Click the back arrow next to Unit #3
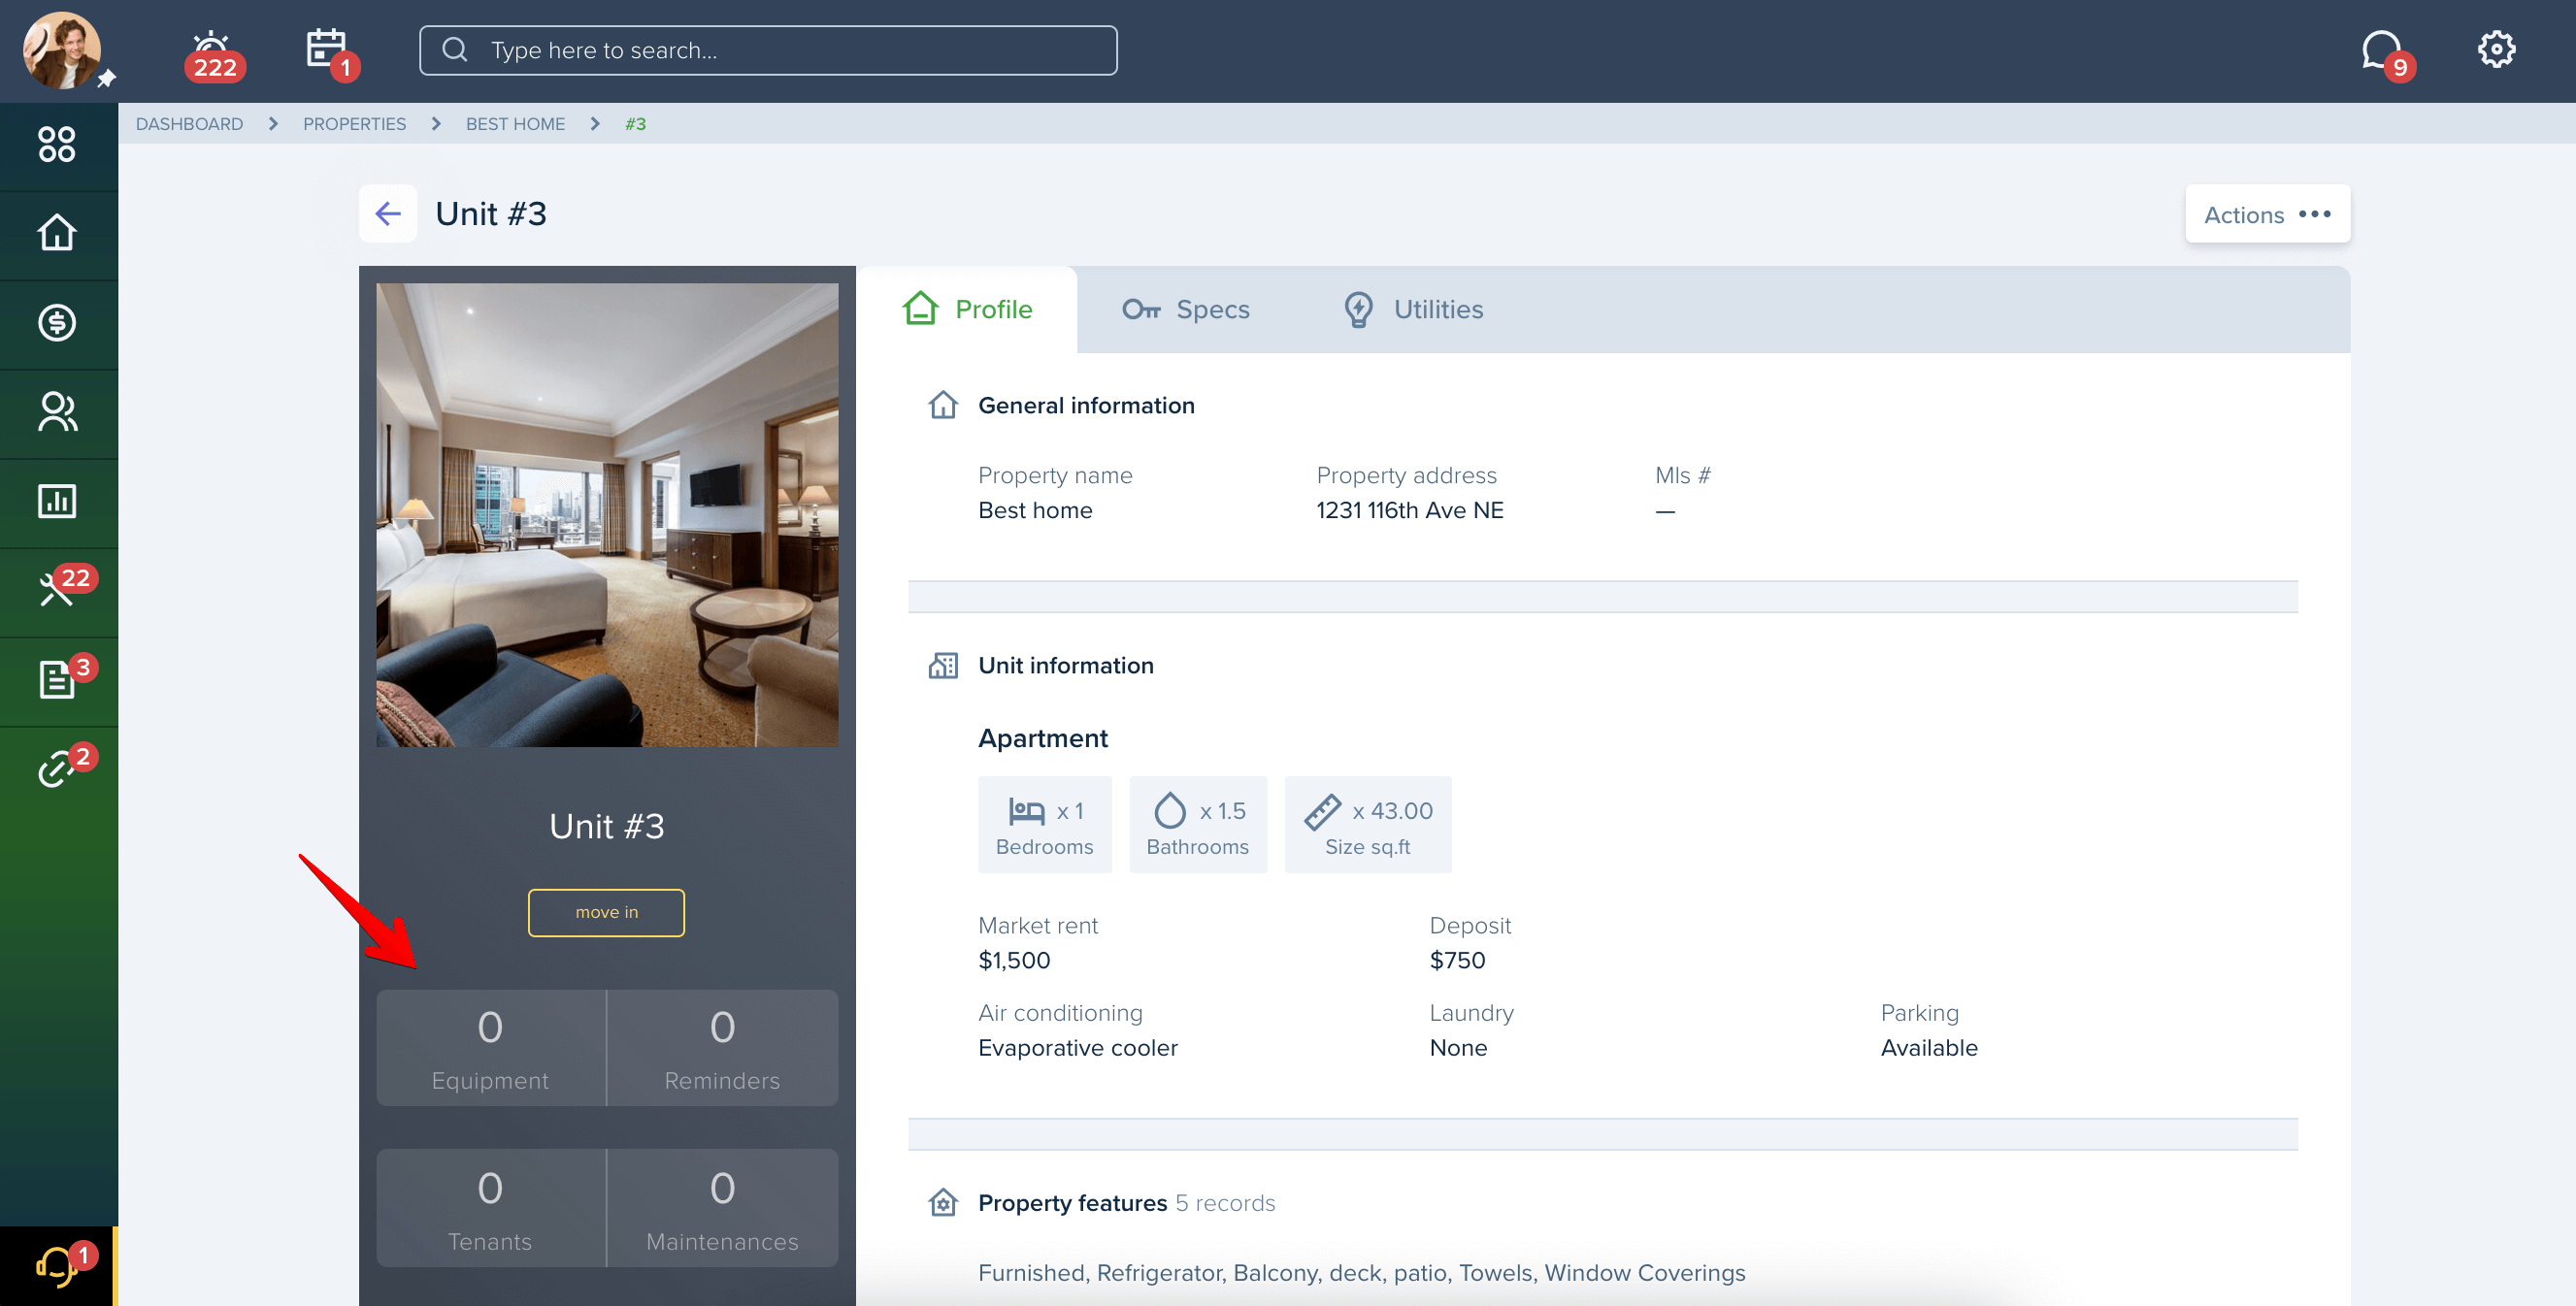 point(388,213)
